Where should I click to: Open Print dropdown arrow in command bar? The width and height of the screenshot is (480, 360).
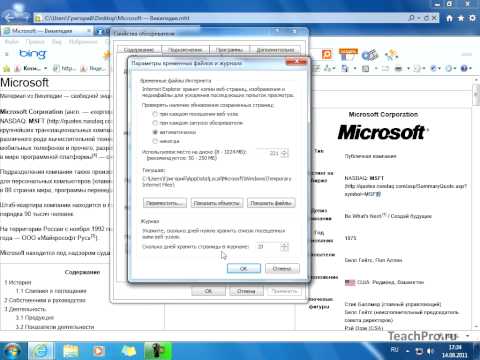point(408,68)
